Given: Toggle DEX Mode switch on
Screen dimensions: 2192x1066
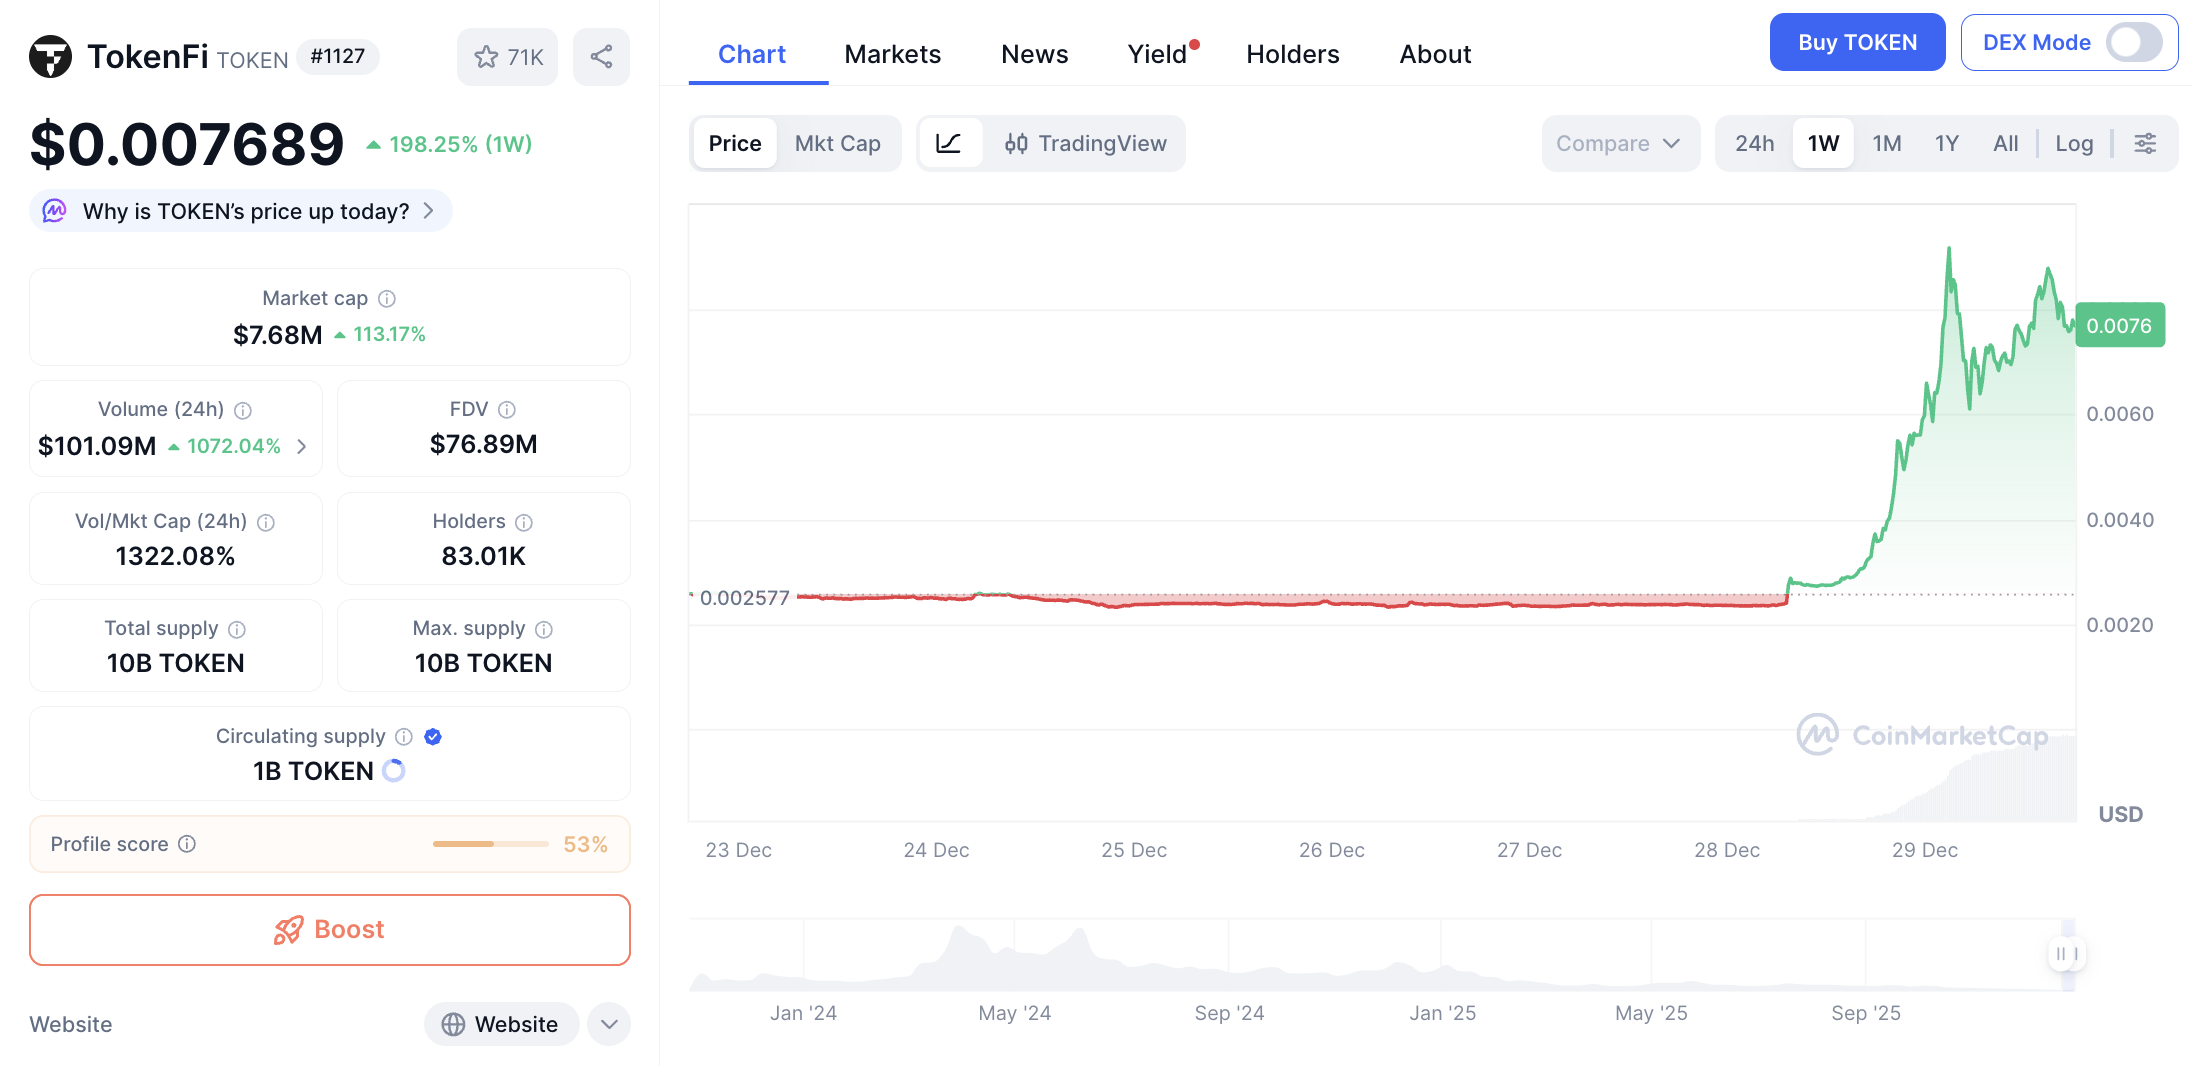Looking at the screenshot, I should tap(2133, 43).
